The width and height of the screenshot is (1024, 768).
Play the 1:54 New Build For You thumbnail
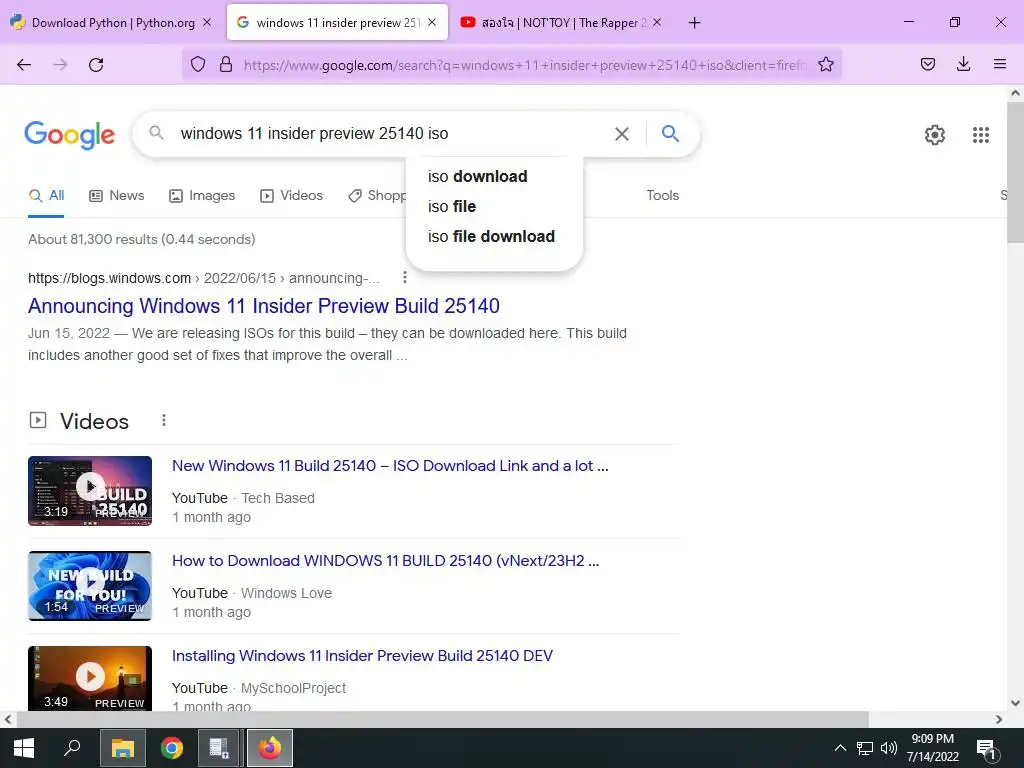point(90,586)
